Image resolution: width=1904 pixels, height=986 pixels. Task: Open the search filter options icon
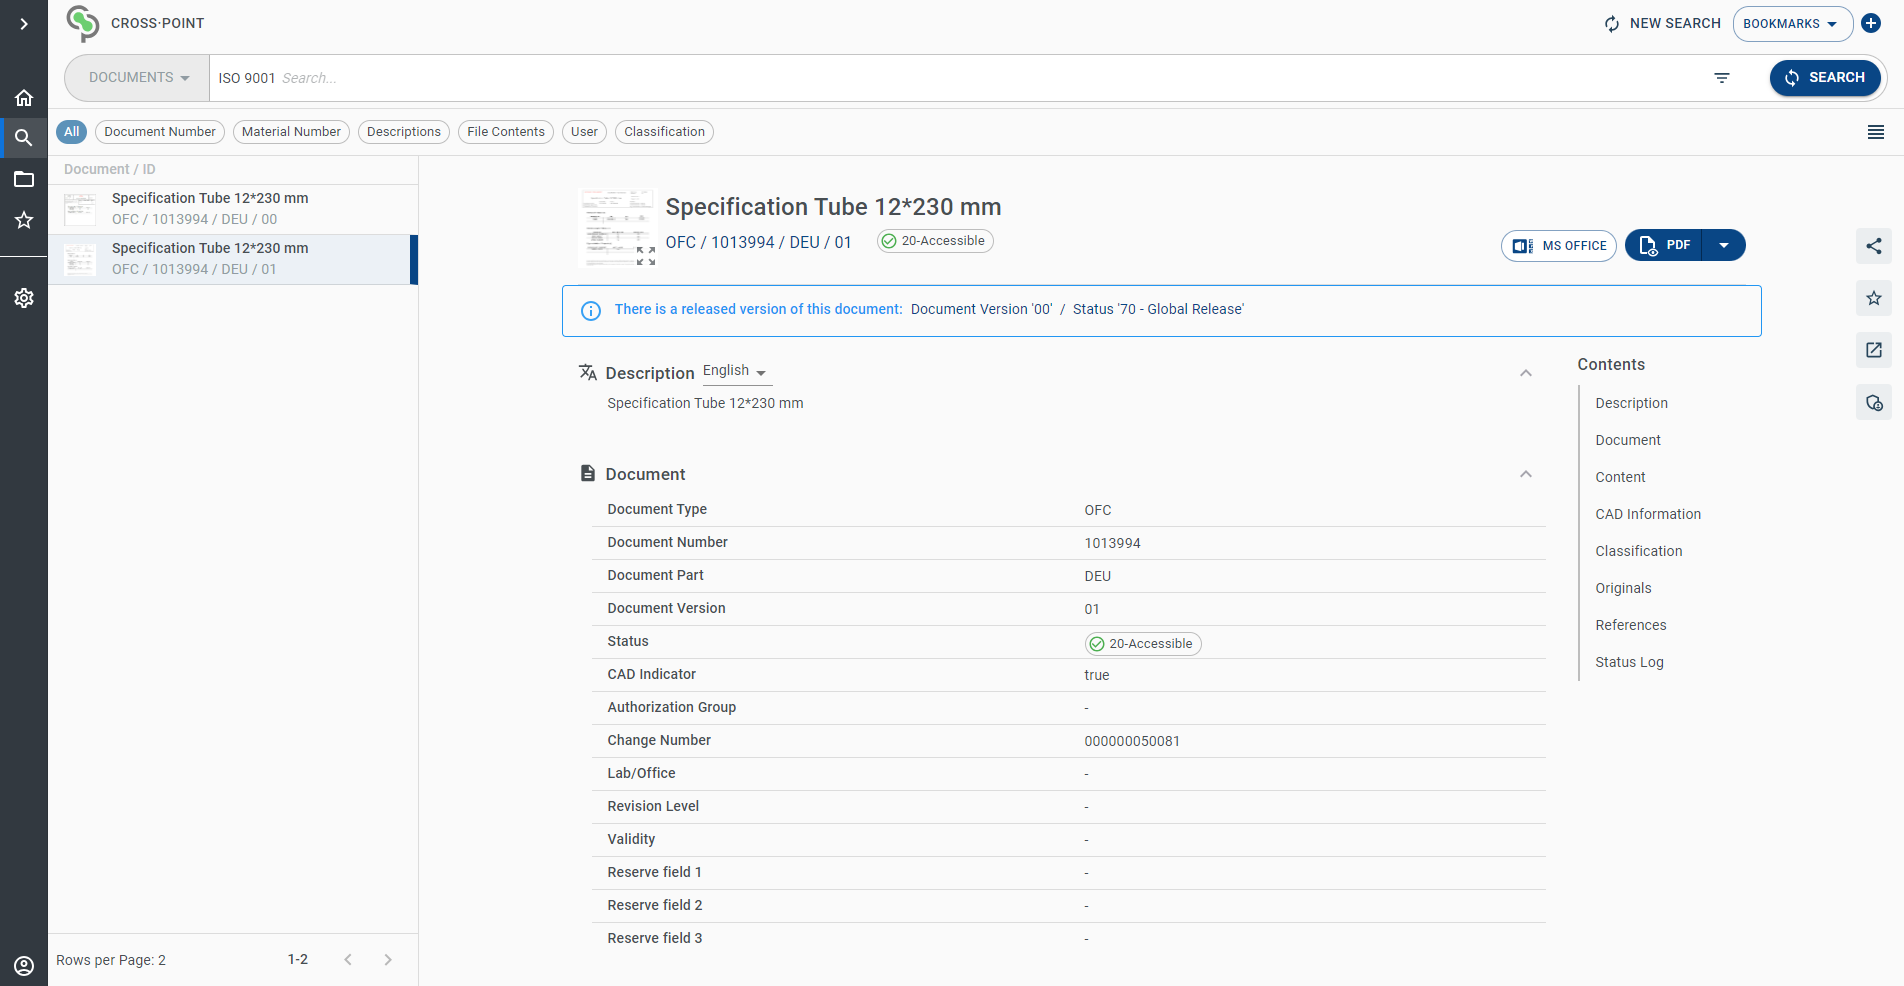tap(1722, 78)
